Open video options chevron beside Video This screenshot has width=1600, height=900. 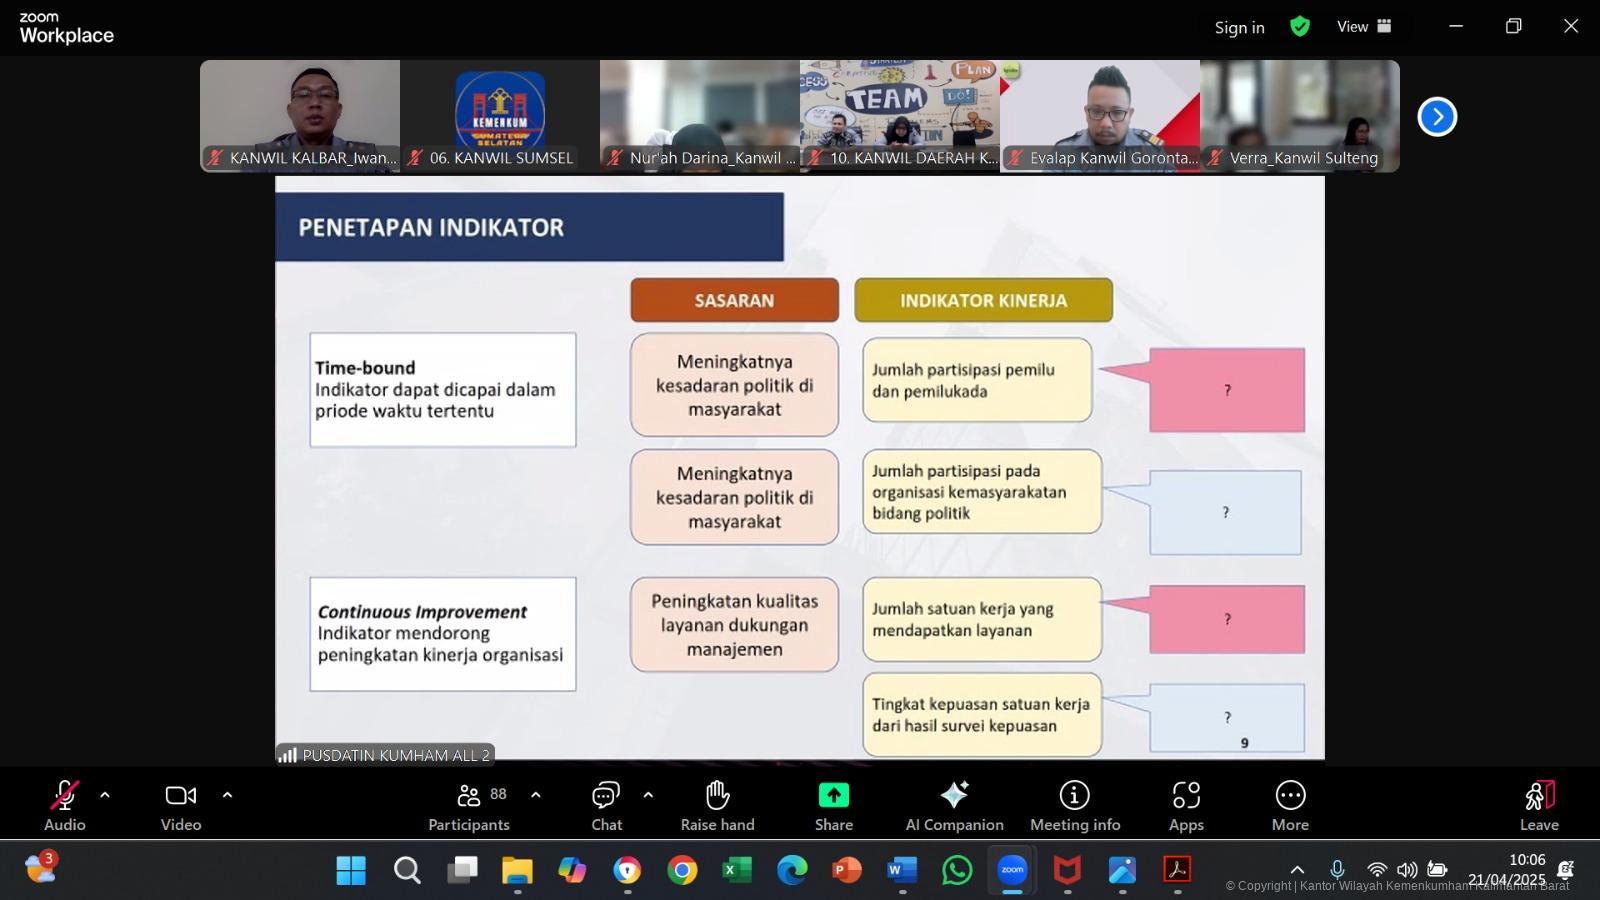coord(227,796)
